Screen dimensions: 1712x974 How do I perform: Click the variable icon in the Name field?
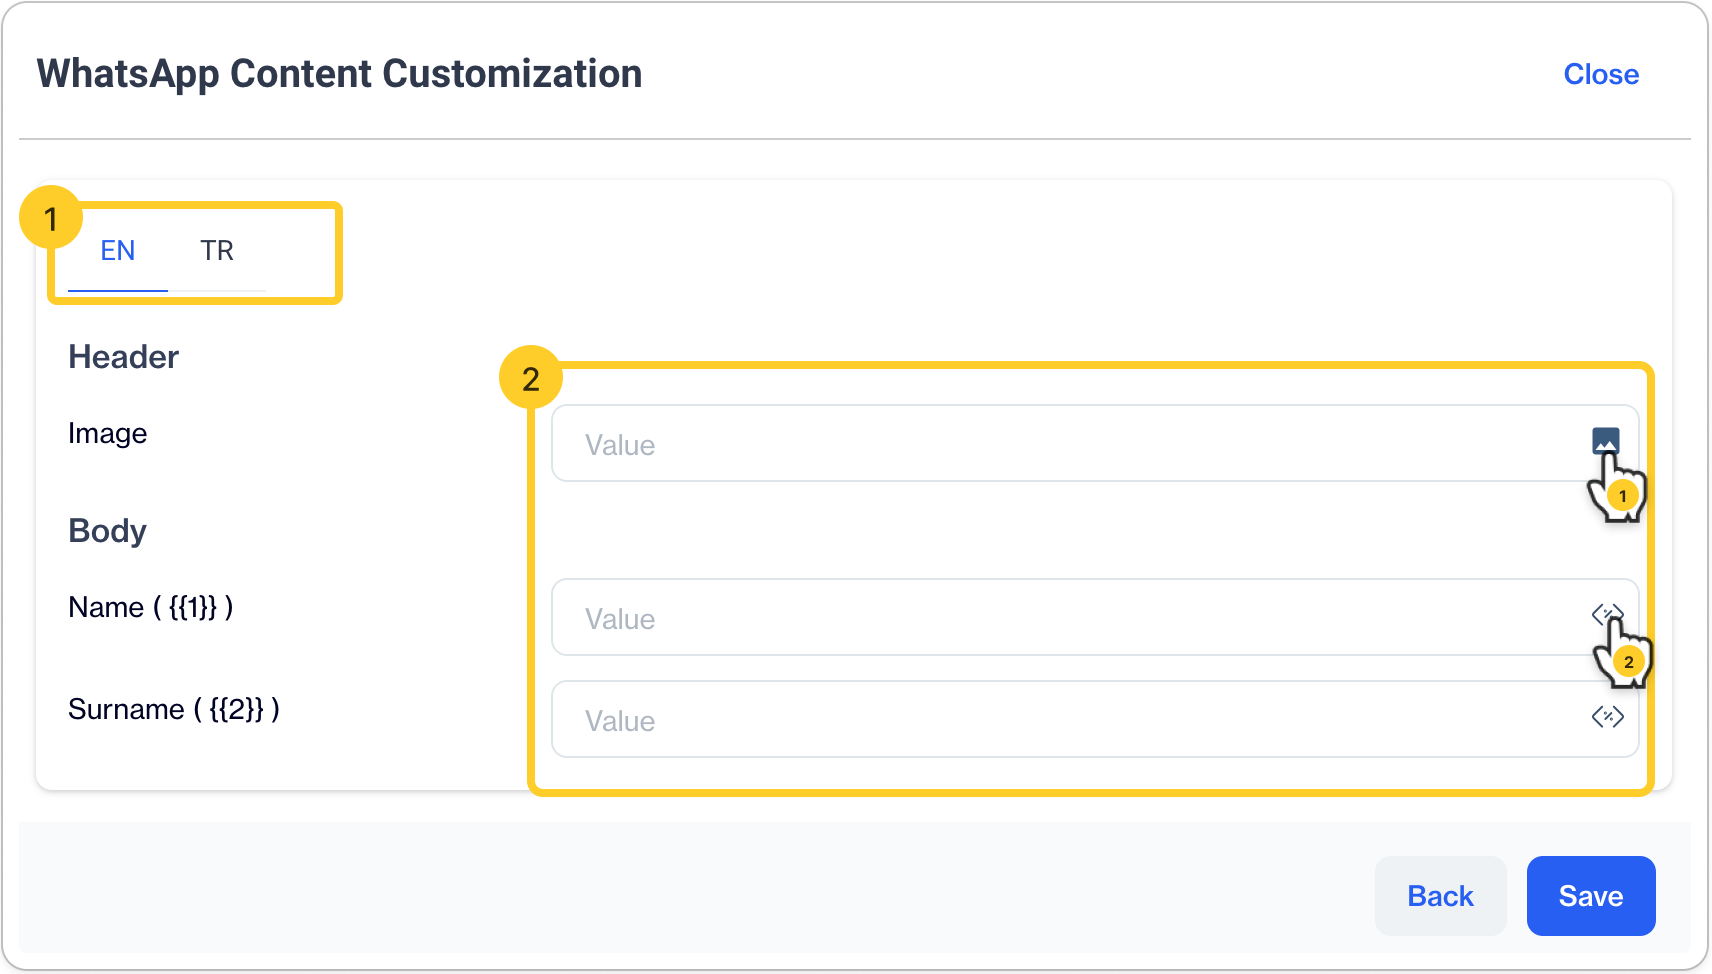point(1607,614)
